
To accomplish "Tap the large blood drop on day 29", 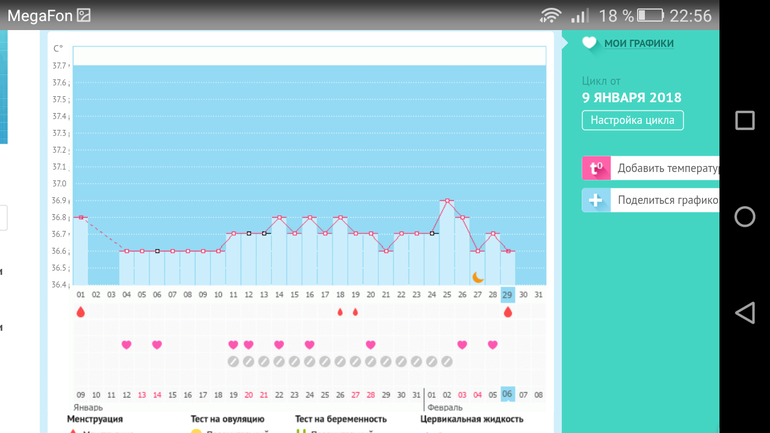I will (508, 312).
